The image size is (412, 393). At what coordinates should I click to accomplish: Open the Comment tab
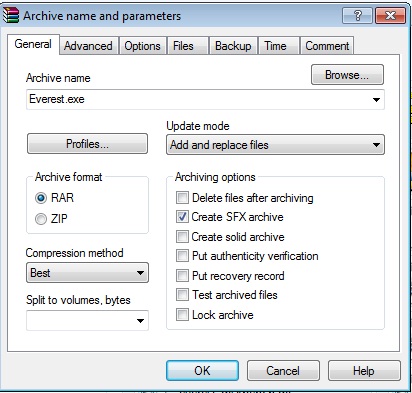[x=327, y=46]
